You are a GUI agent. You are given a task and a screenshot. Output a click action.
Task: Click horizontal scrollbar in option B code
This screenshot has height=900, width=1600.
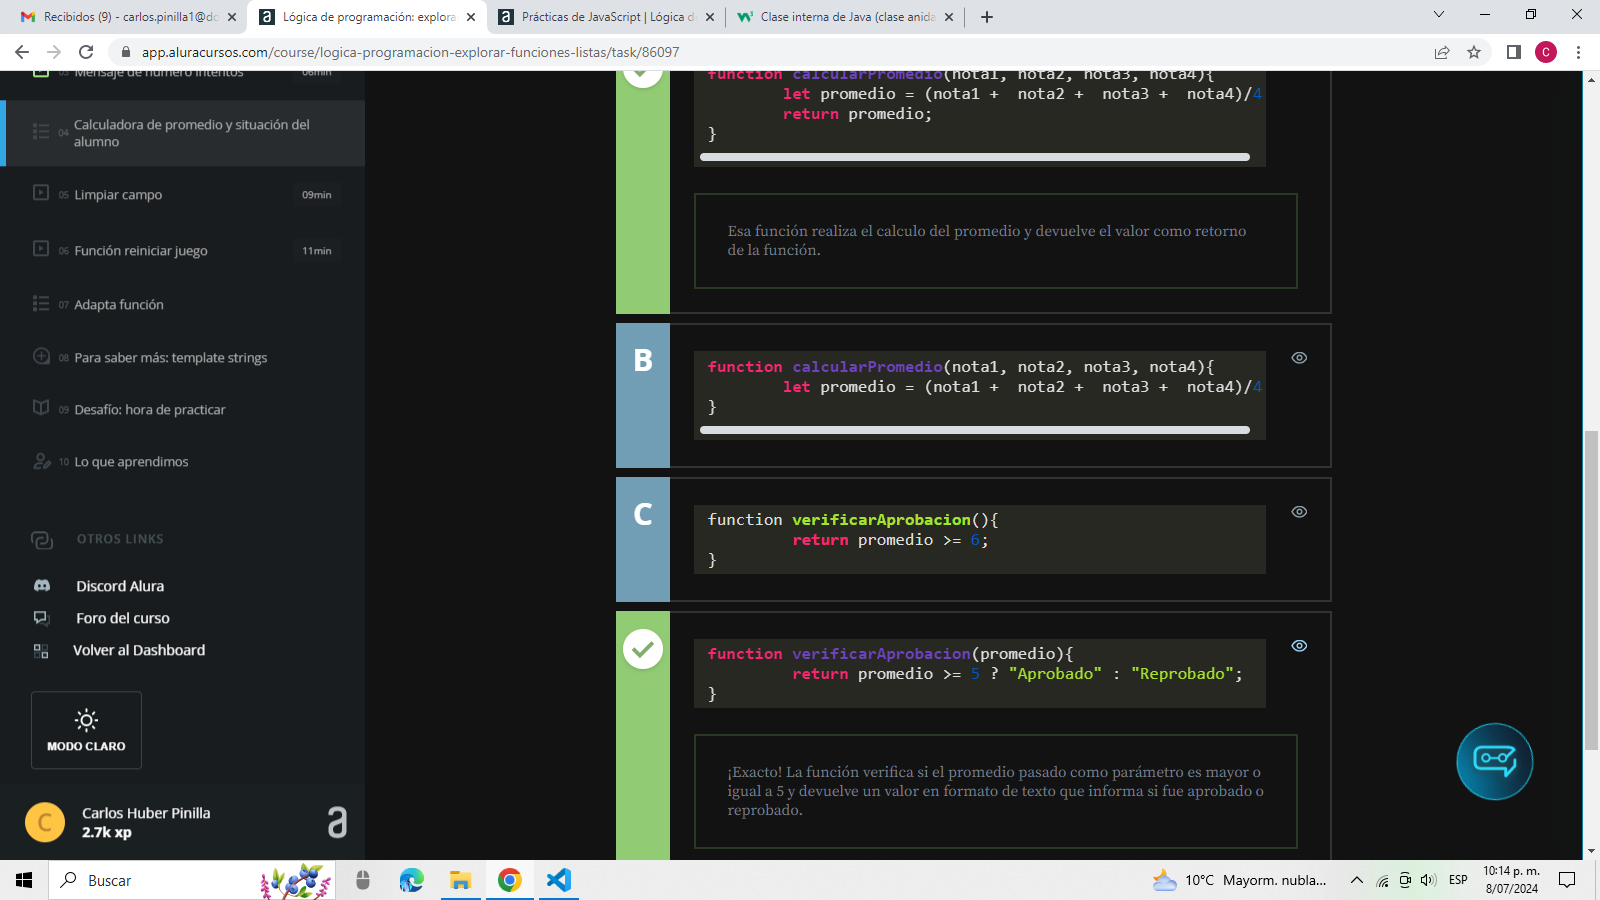[975, 430]
